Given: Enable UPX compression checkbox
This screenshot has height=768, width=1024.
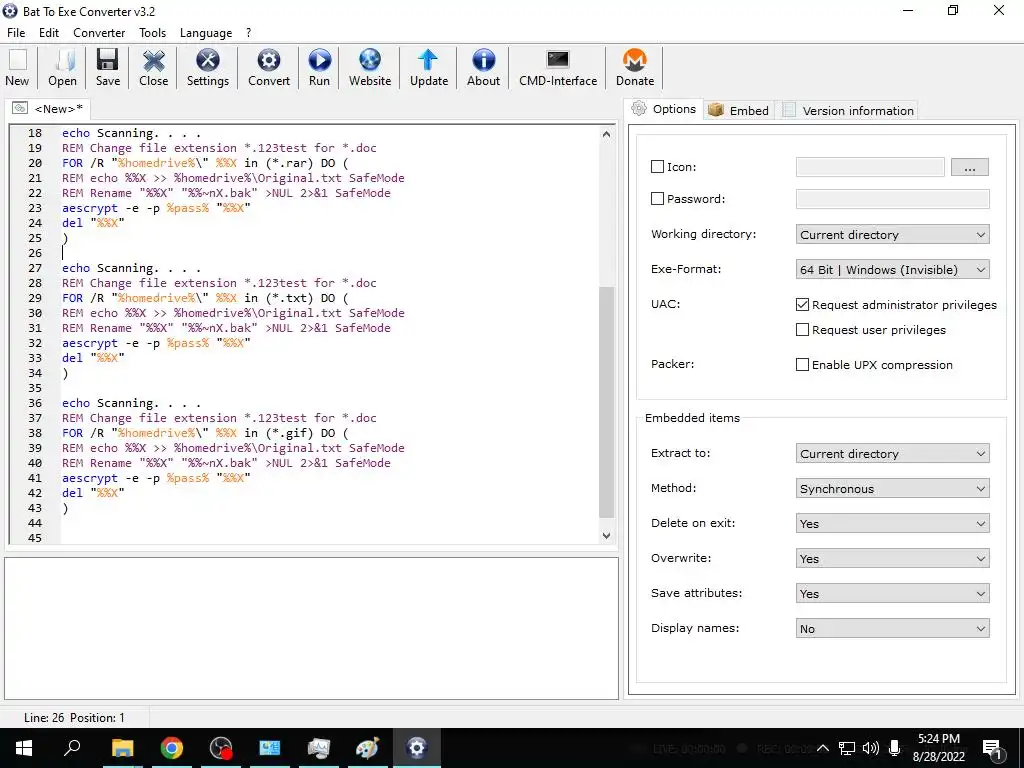Looking at the screenshot, I should pos(803,364).
